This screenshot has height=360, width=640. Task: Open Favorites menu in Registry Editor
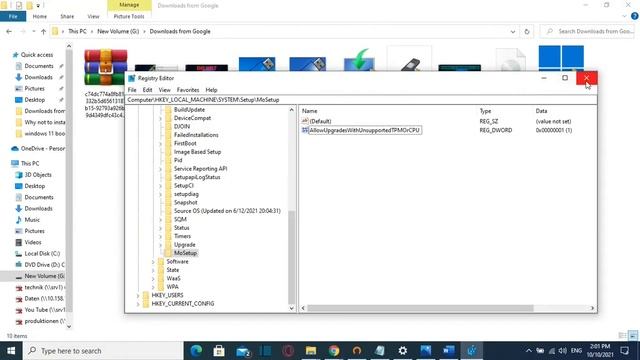pos(188,90)
